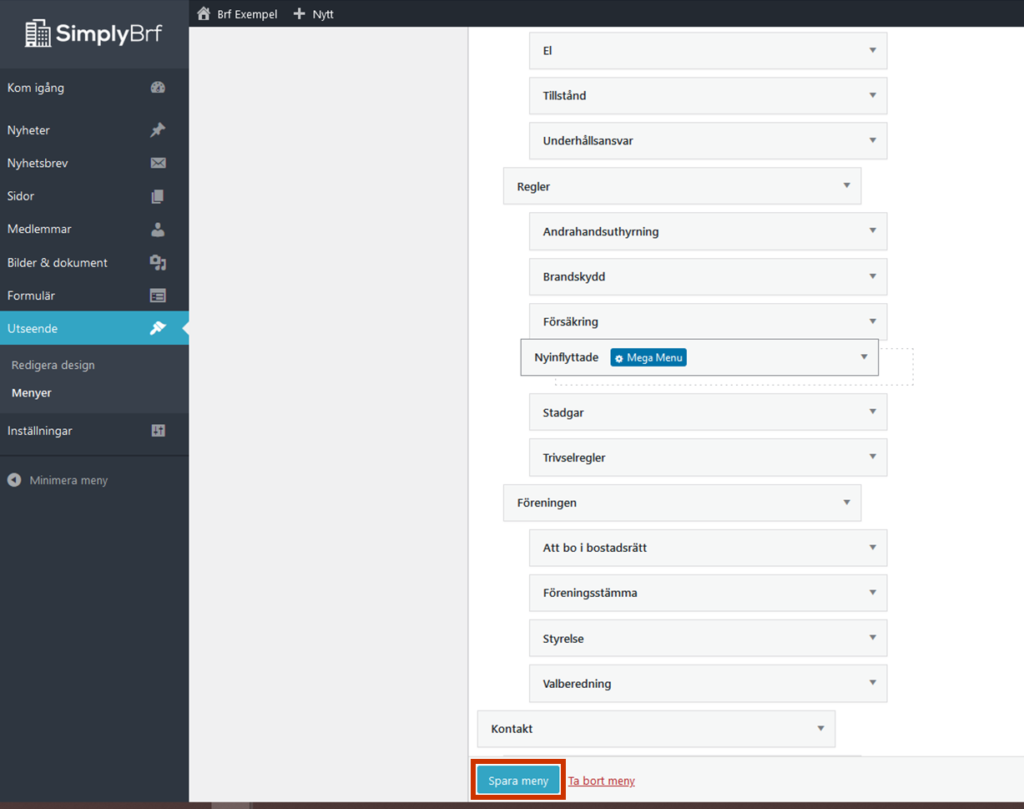The image size is (1024, 809).
Task: Click the Kom igång dashboard gauge icon
Action: 158,88
